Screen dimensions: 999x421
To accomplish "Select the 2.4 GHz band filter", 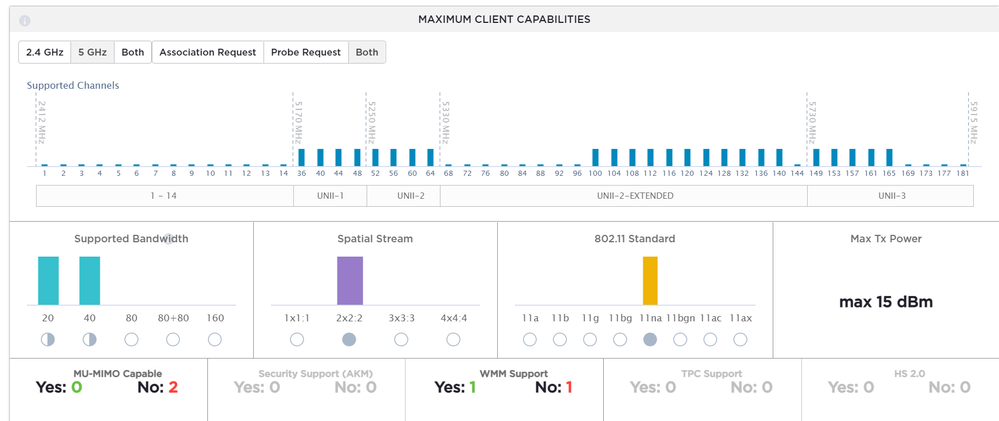I will click(45, 52).
